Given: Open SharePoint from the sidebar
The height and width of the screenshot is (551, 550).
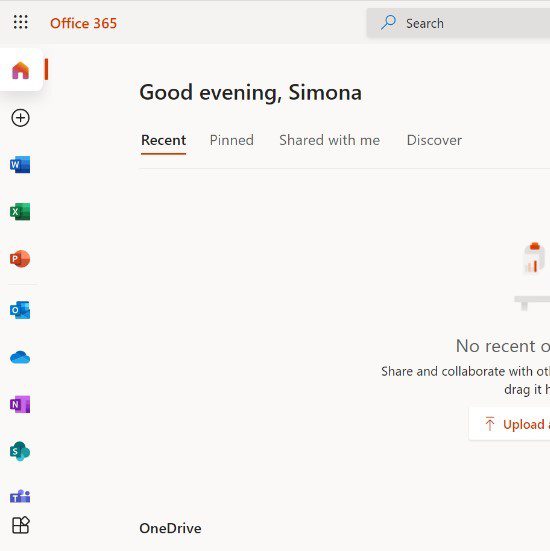Looking at the screenshot, I should click(20, 451).
